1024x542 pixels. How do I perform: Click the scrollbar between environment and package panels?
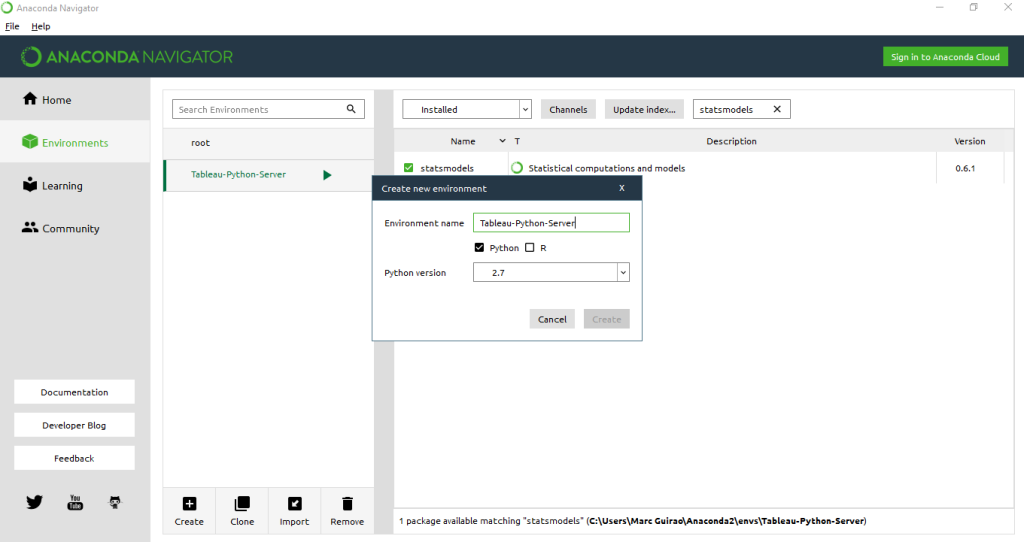click(385, 312)
